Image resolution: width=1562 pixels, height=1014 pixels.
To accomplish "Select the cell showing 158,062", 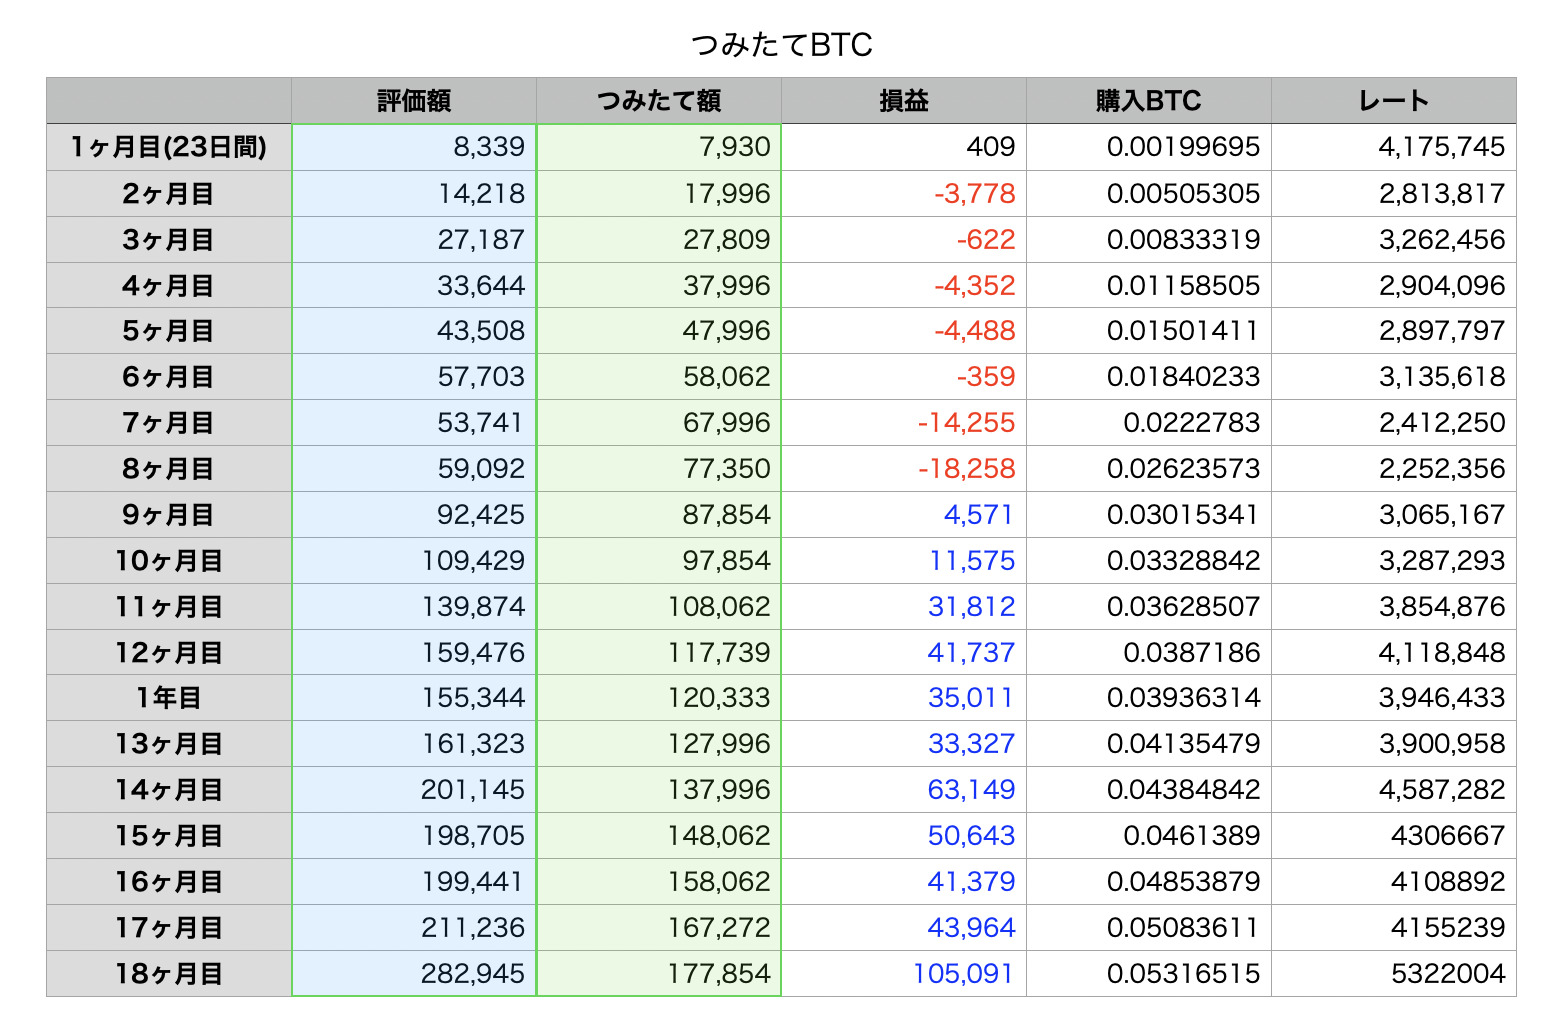I will tap(659, 881).
